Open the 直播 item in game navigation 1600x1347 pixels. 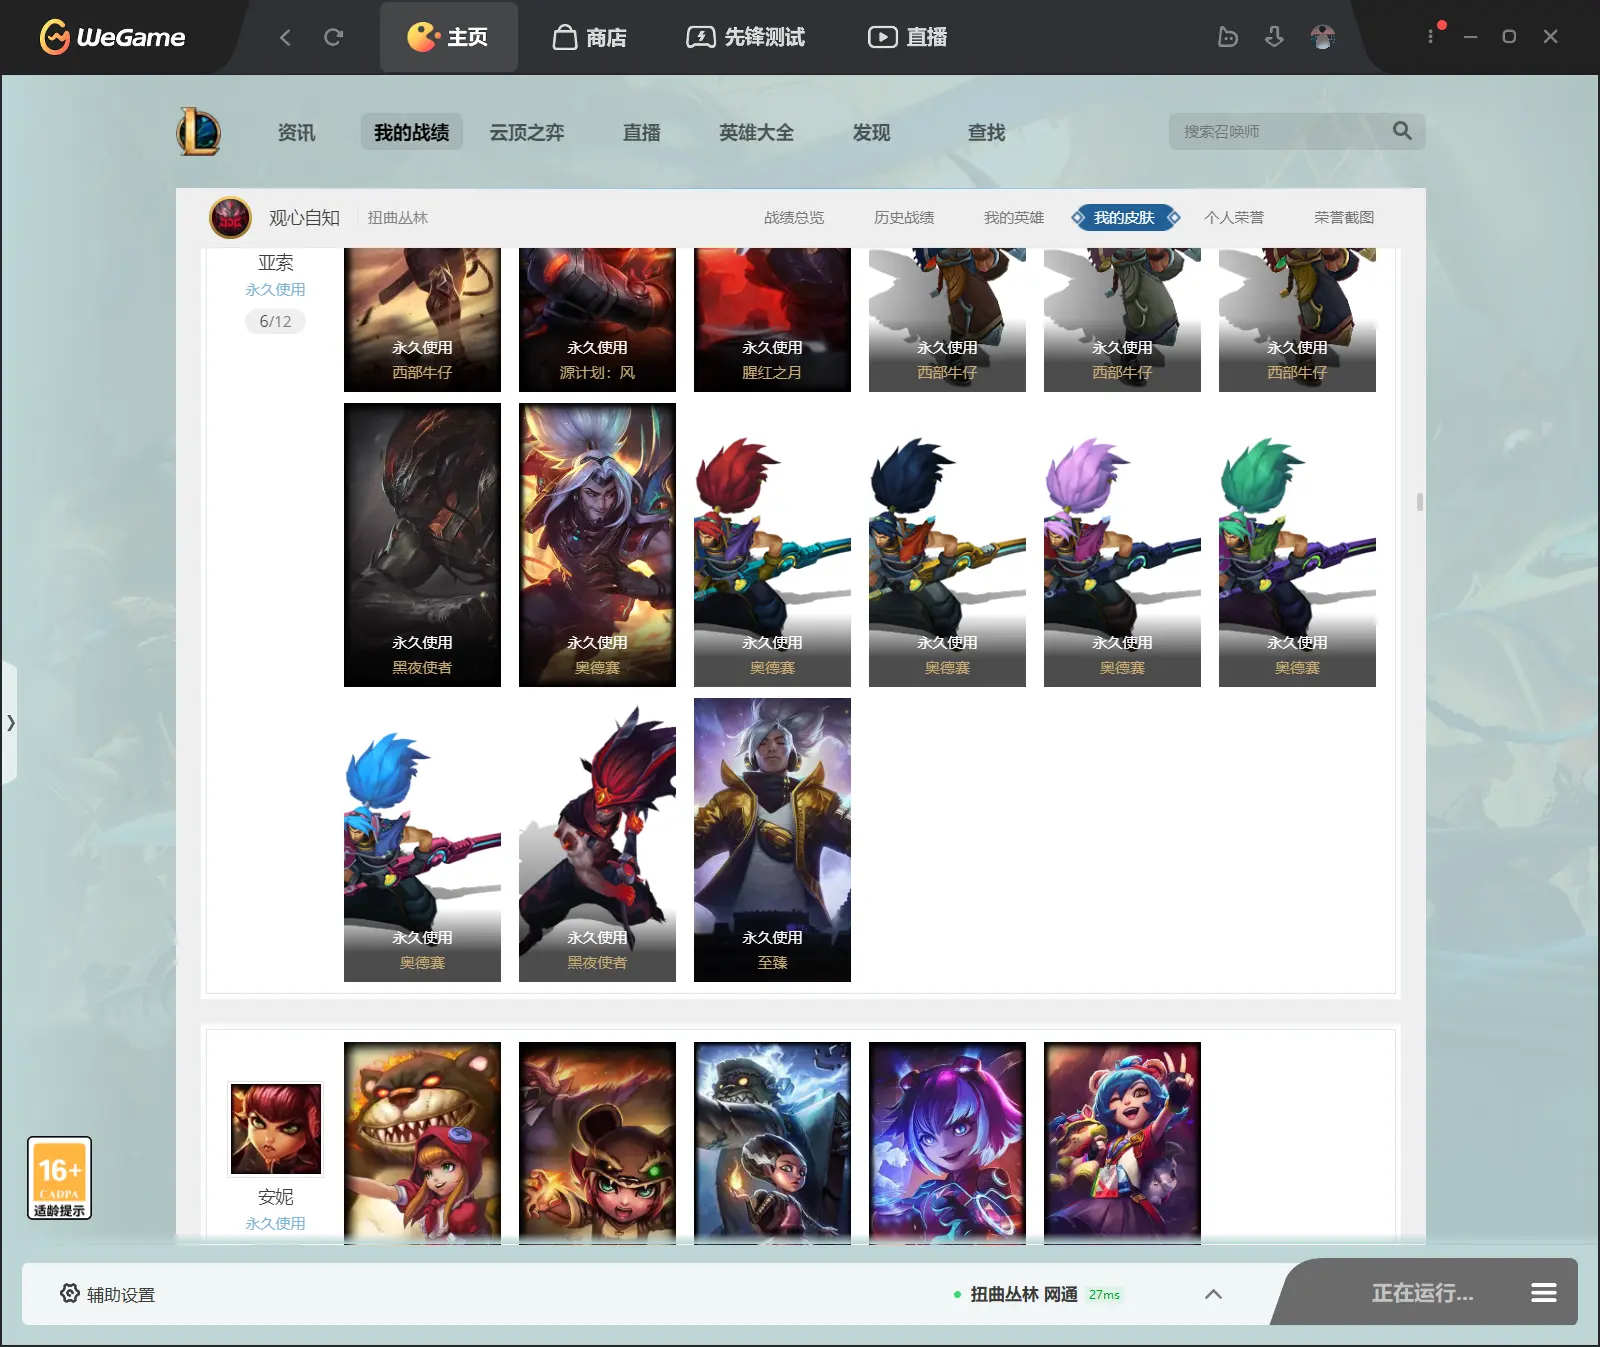(642, 132)
